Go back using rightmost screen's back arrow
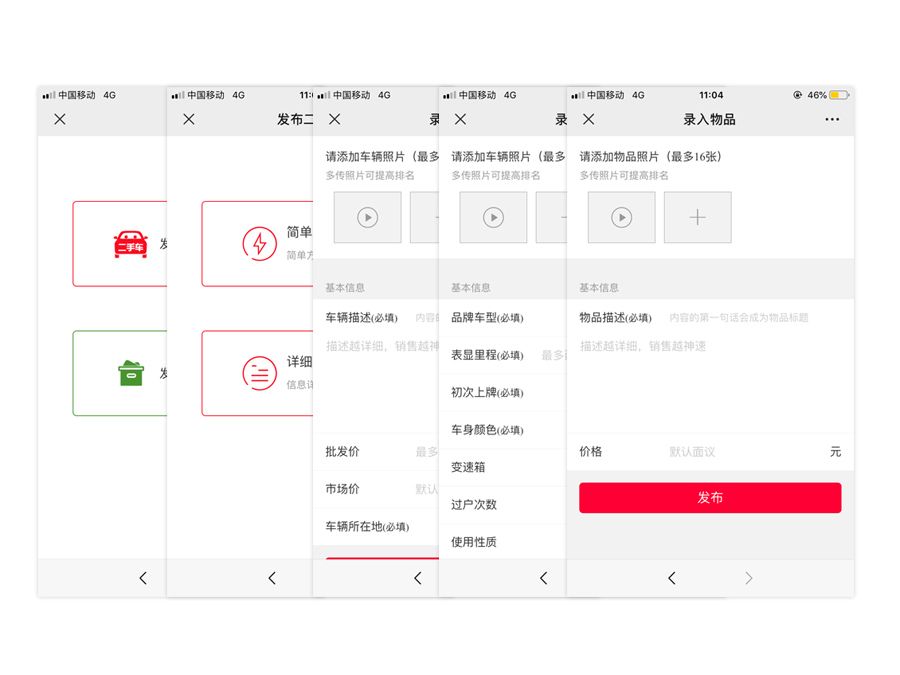The image size is (900, 675). coord(671,578)
